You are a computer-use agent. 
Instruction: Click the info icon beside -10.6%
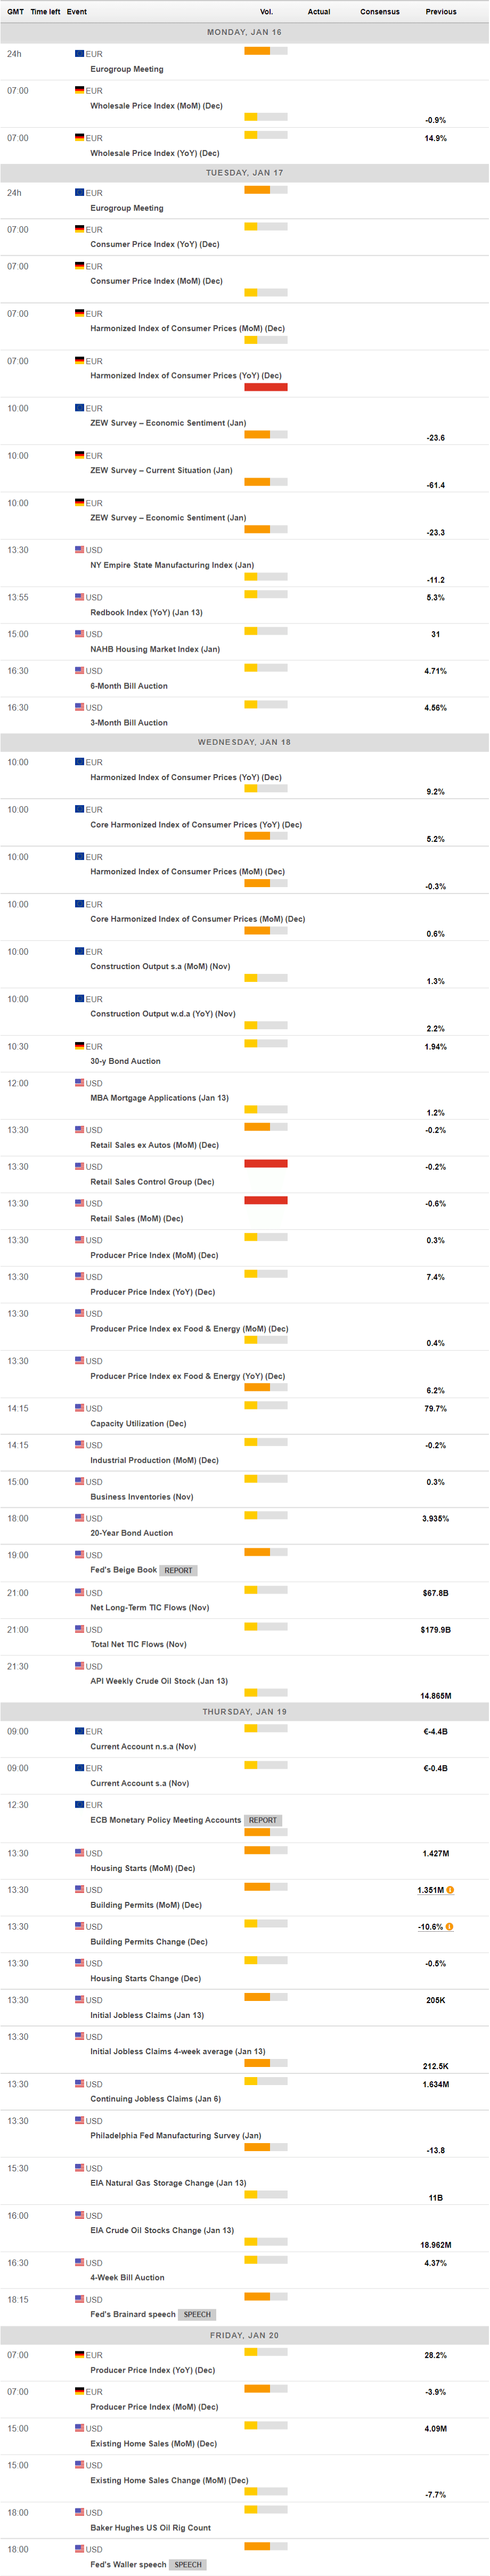pos(450,1926)
